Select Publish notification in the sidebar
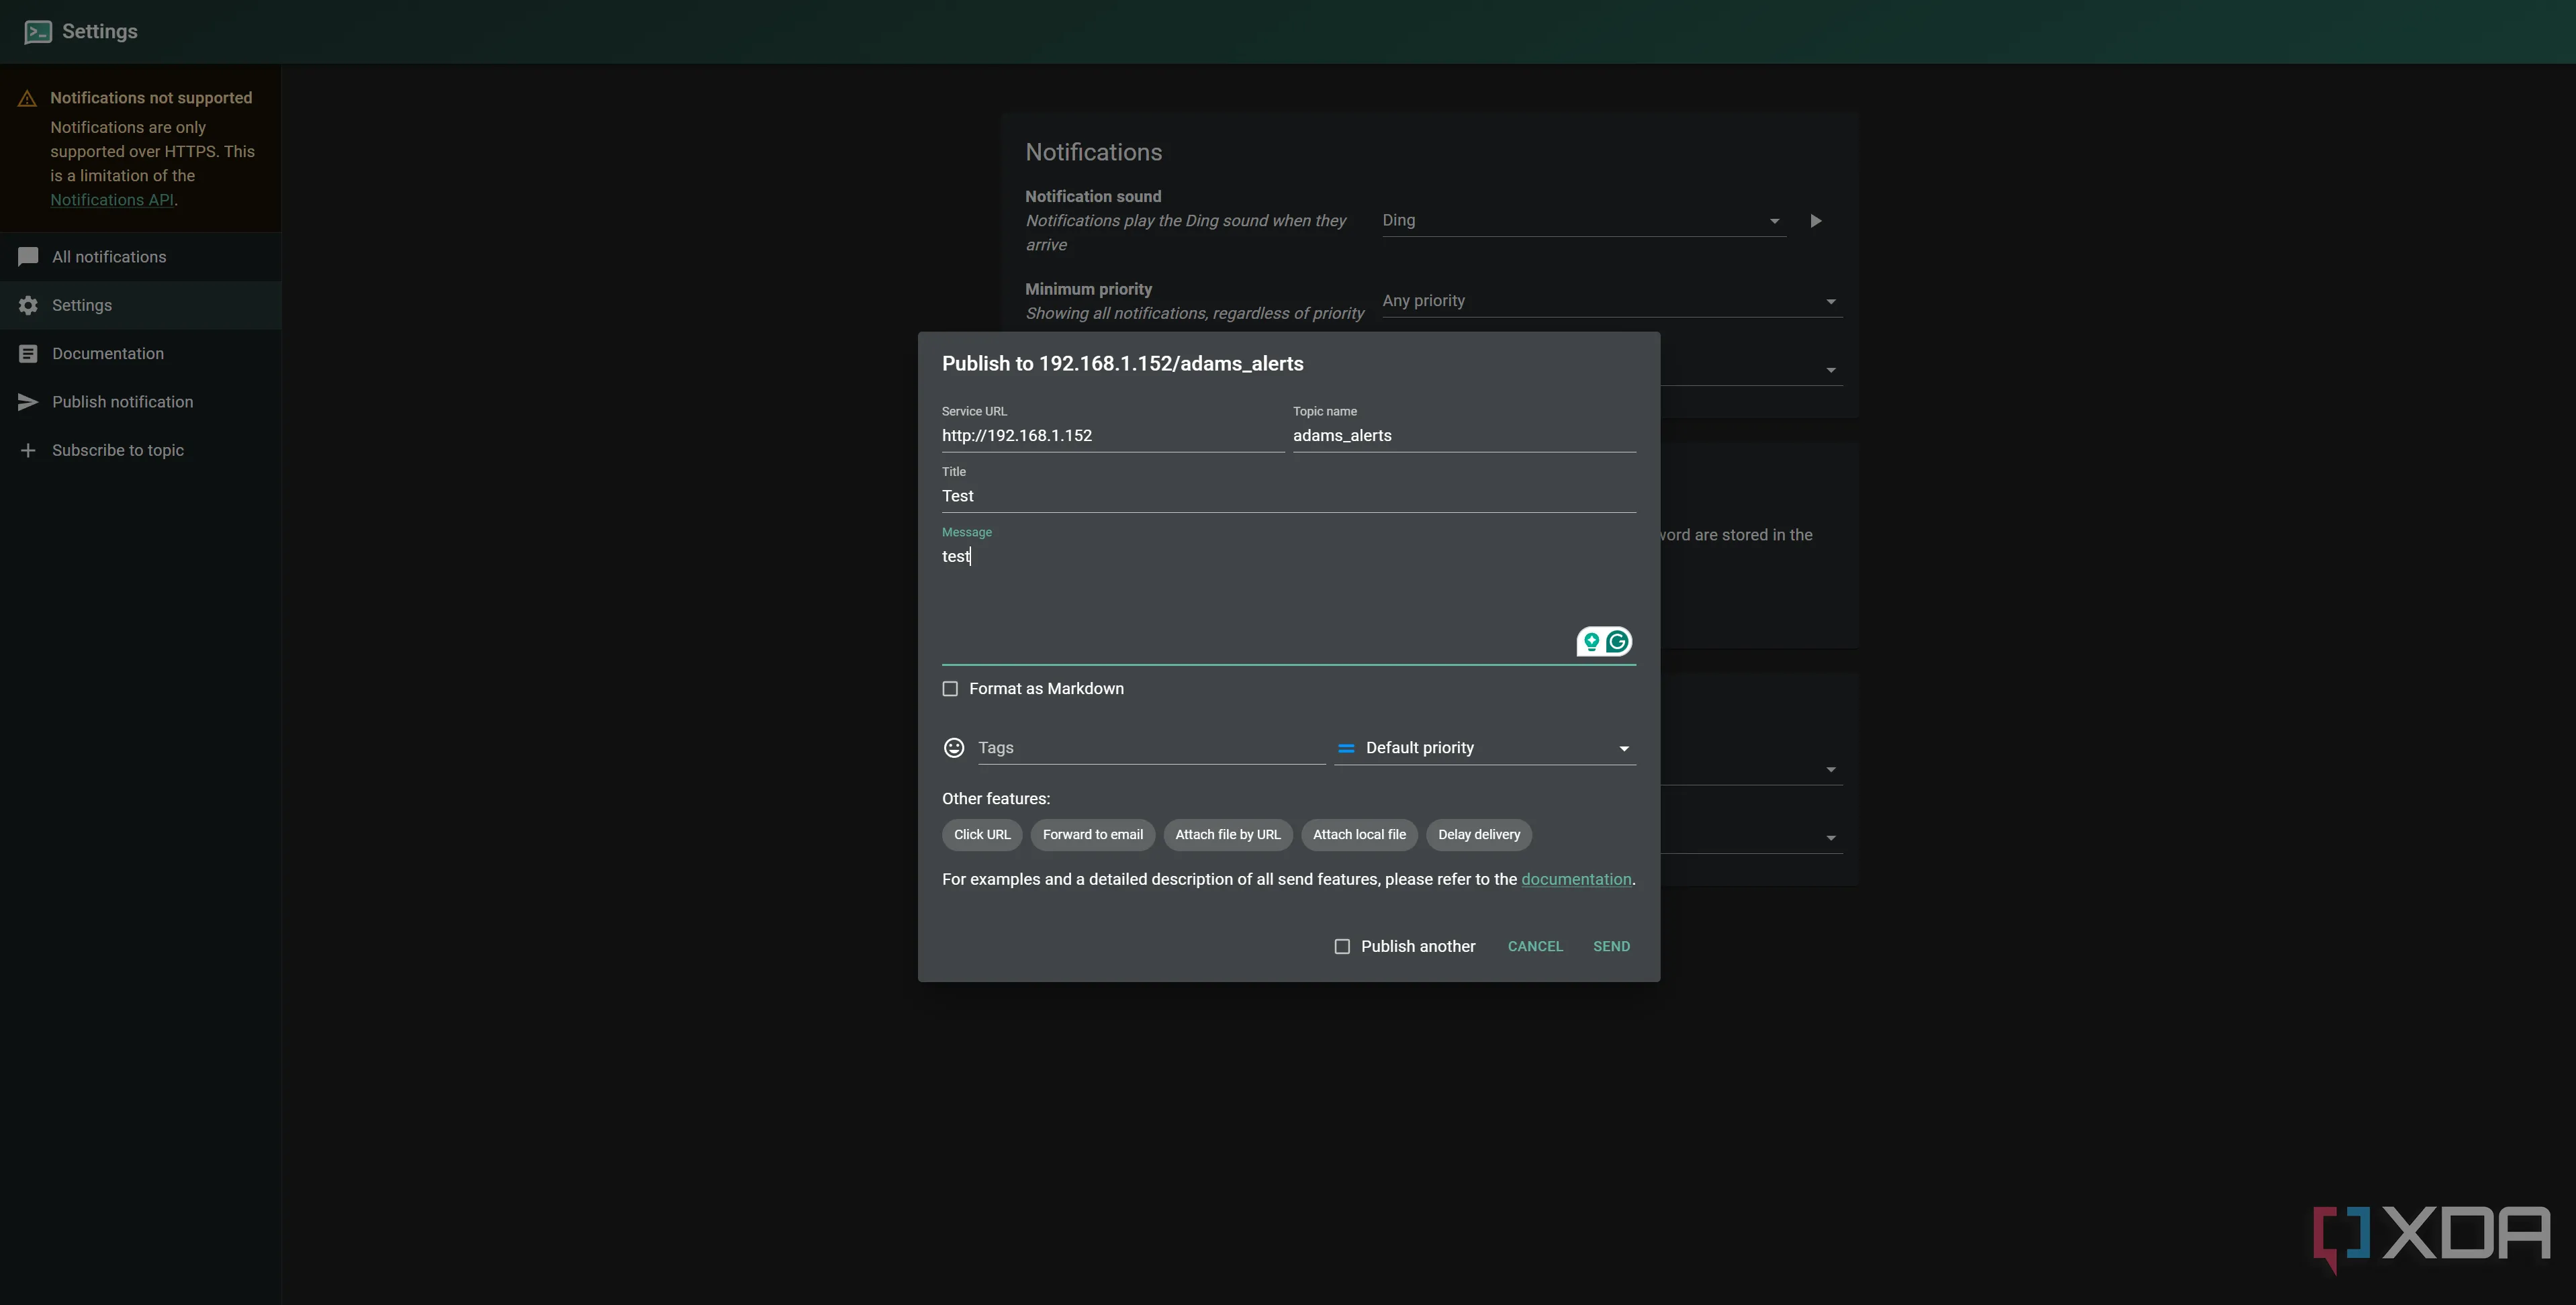2576x1305 pixels. tap(140, 402)
